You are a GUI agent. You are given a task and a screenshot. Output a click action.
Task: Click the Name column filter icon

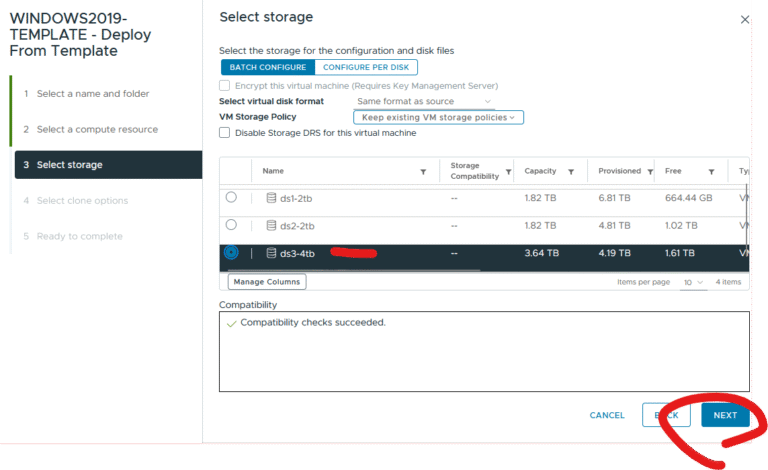click(423, 172)
